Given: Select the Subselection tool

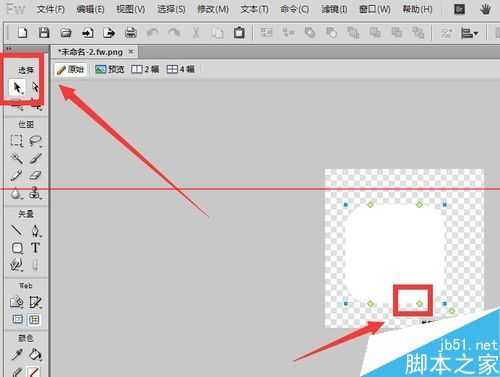Looking at the screenshot, I should [x=35, y=88].
